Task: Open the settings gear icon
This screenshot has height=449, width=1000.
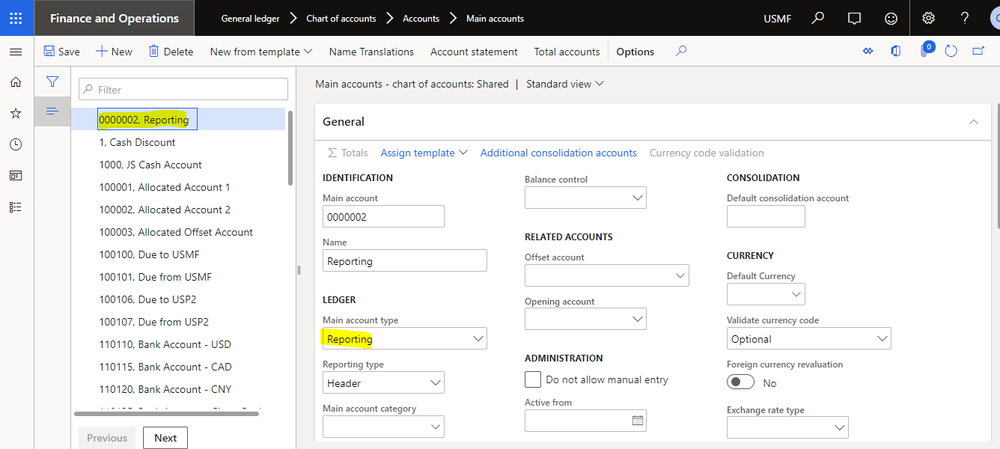Action: tap(928, 18)
